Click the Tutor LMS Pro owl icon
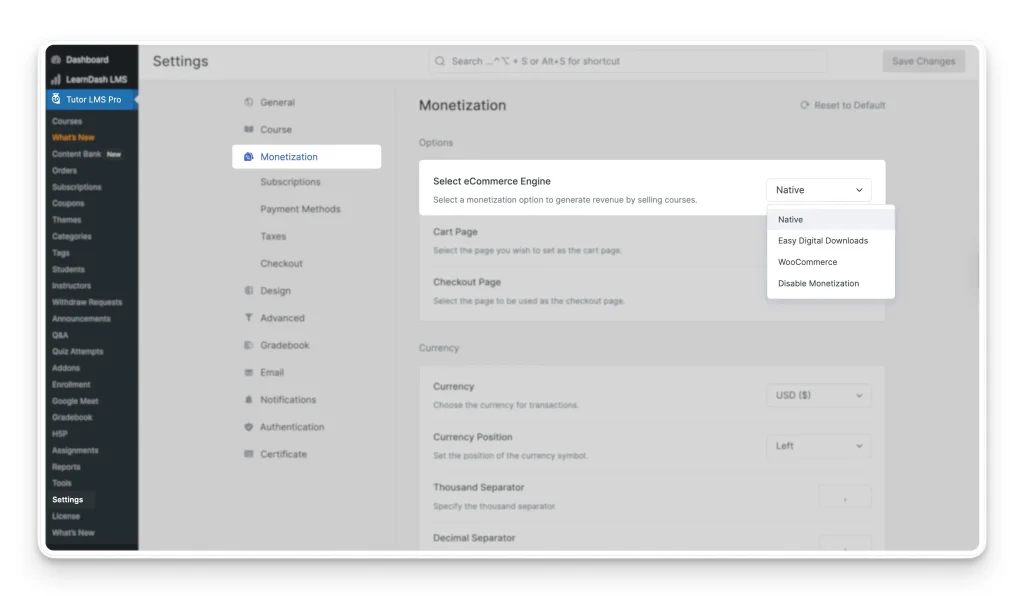Screen dimensions: 1024x596 [x=56, y=99]
